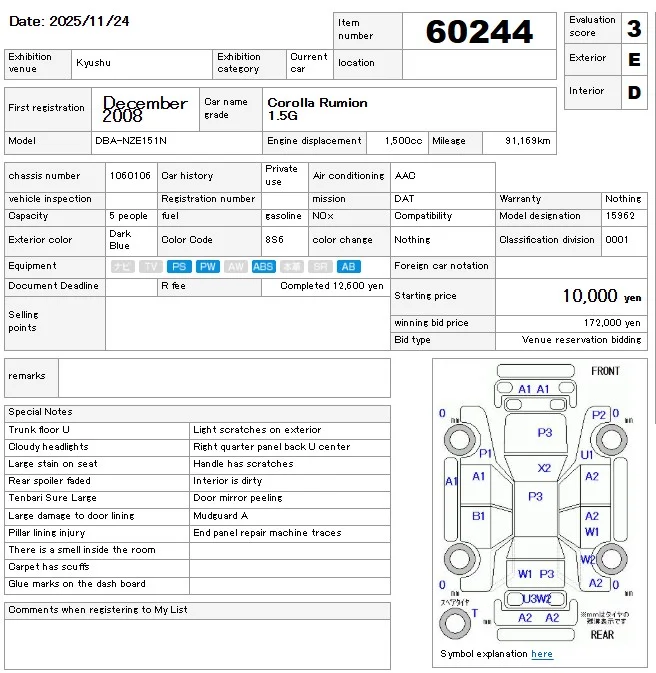The width and height of the screenshot is (656, 673).
Task: Click the 'Rear spoiler faded' note
Action: [x=49, y=481]
